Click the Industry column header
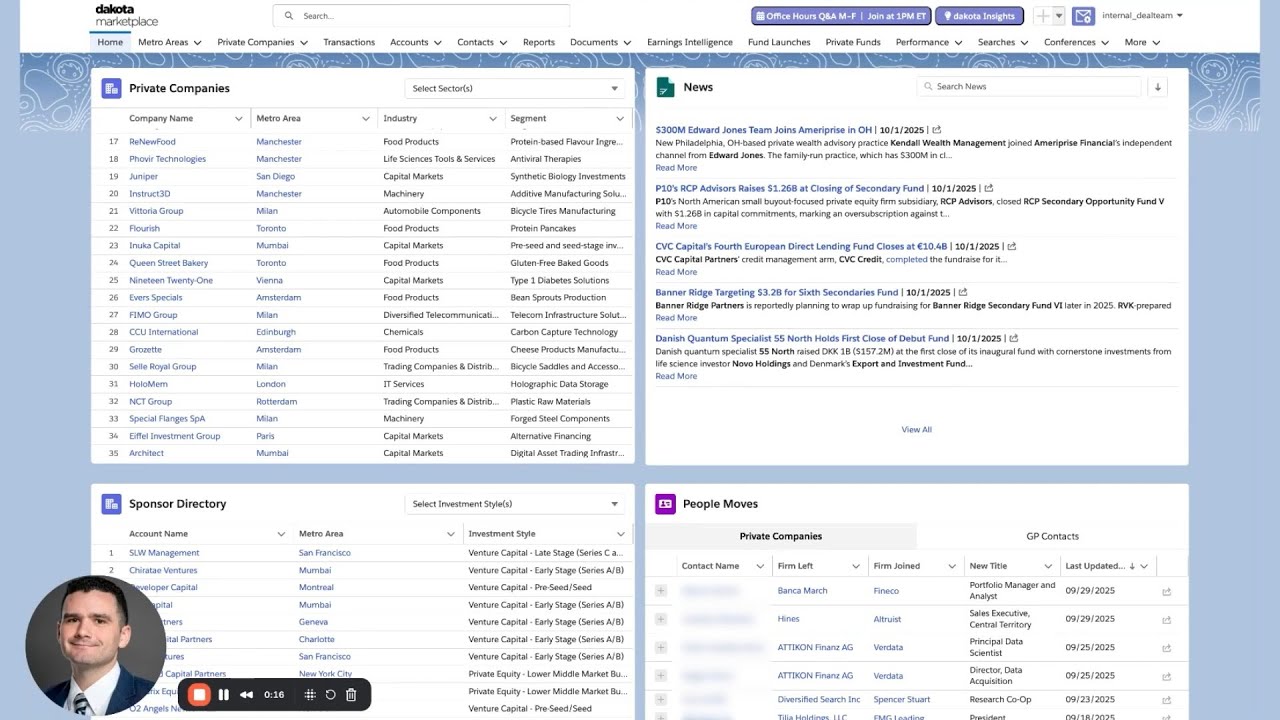The image size is (1280, 720). 400,119
